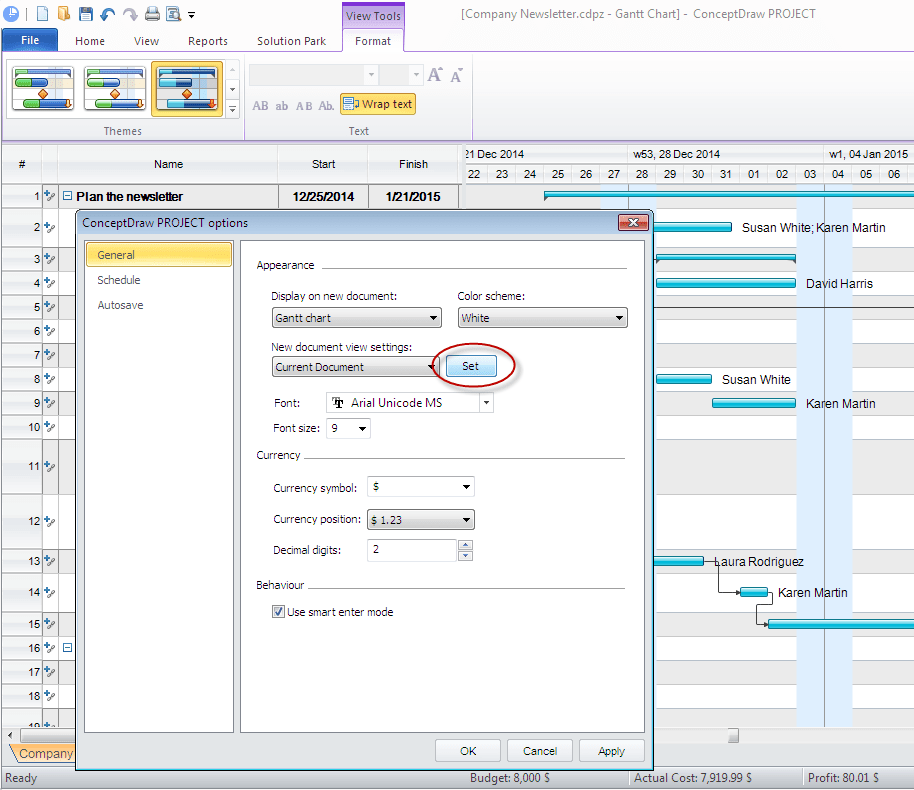Viewport: 914px width, 790px height.
Task: Click the Apply button
Action: pyautogui.click(x=611, y=751)
